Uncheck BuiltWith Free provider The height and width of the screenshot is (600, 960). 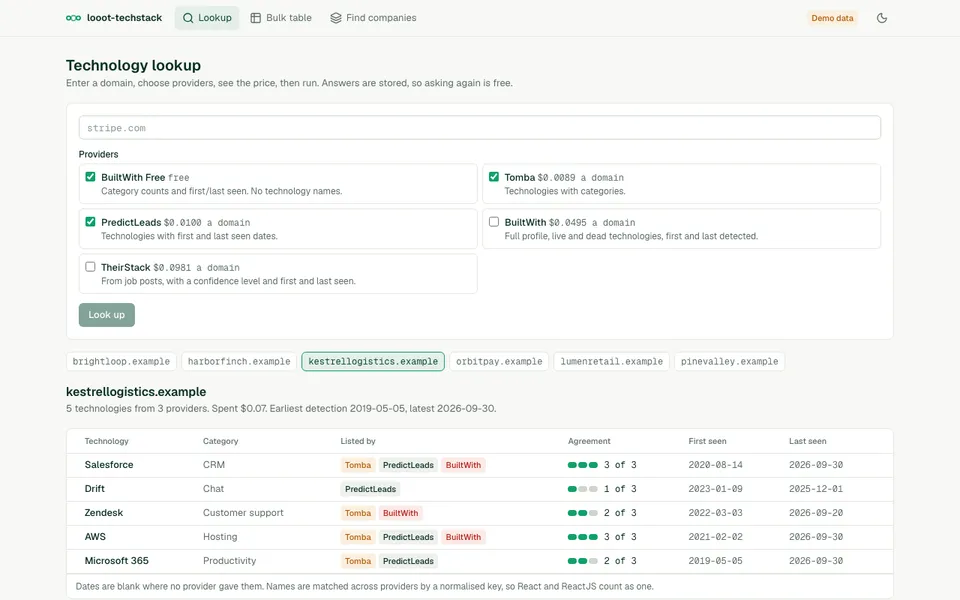(x=91, y=177)
